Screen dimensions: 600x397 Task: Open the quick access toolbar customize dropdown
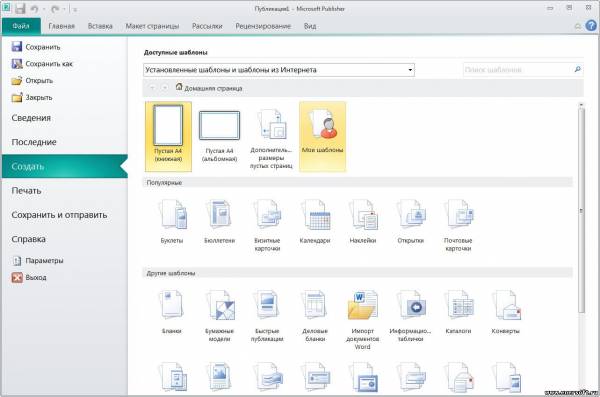75,10
